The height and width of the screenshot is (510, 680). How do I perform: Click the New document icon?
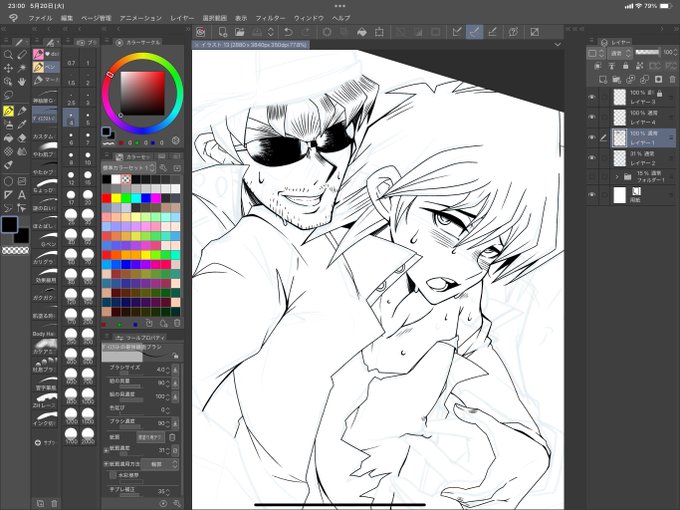222,32
